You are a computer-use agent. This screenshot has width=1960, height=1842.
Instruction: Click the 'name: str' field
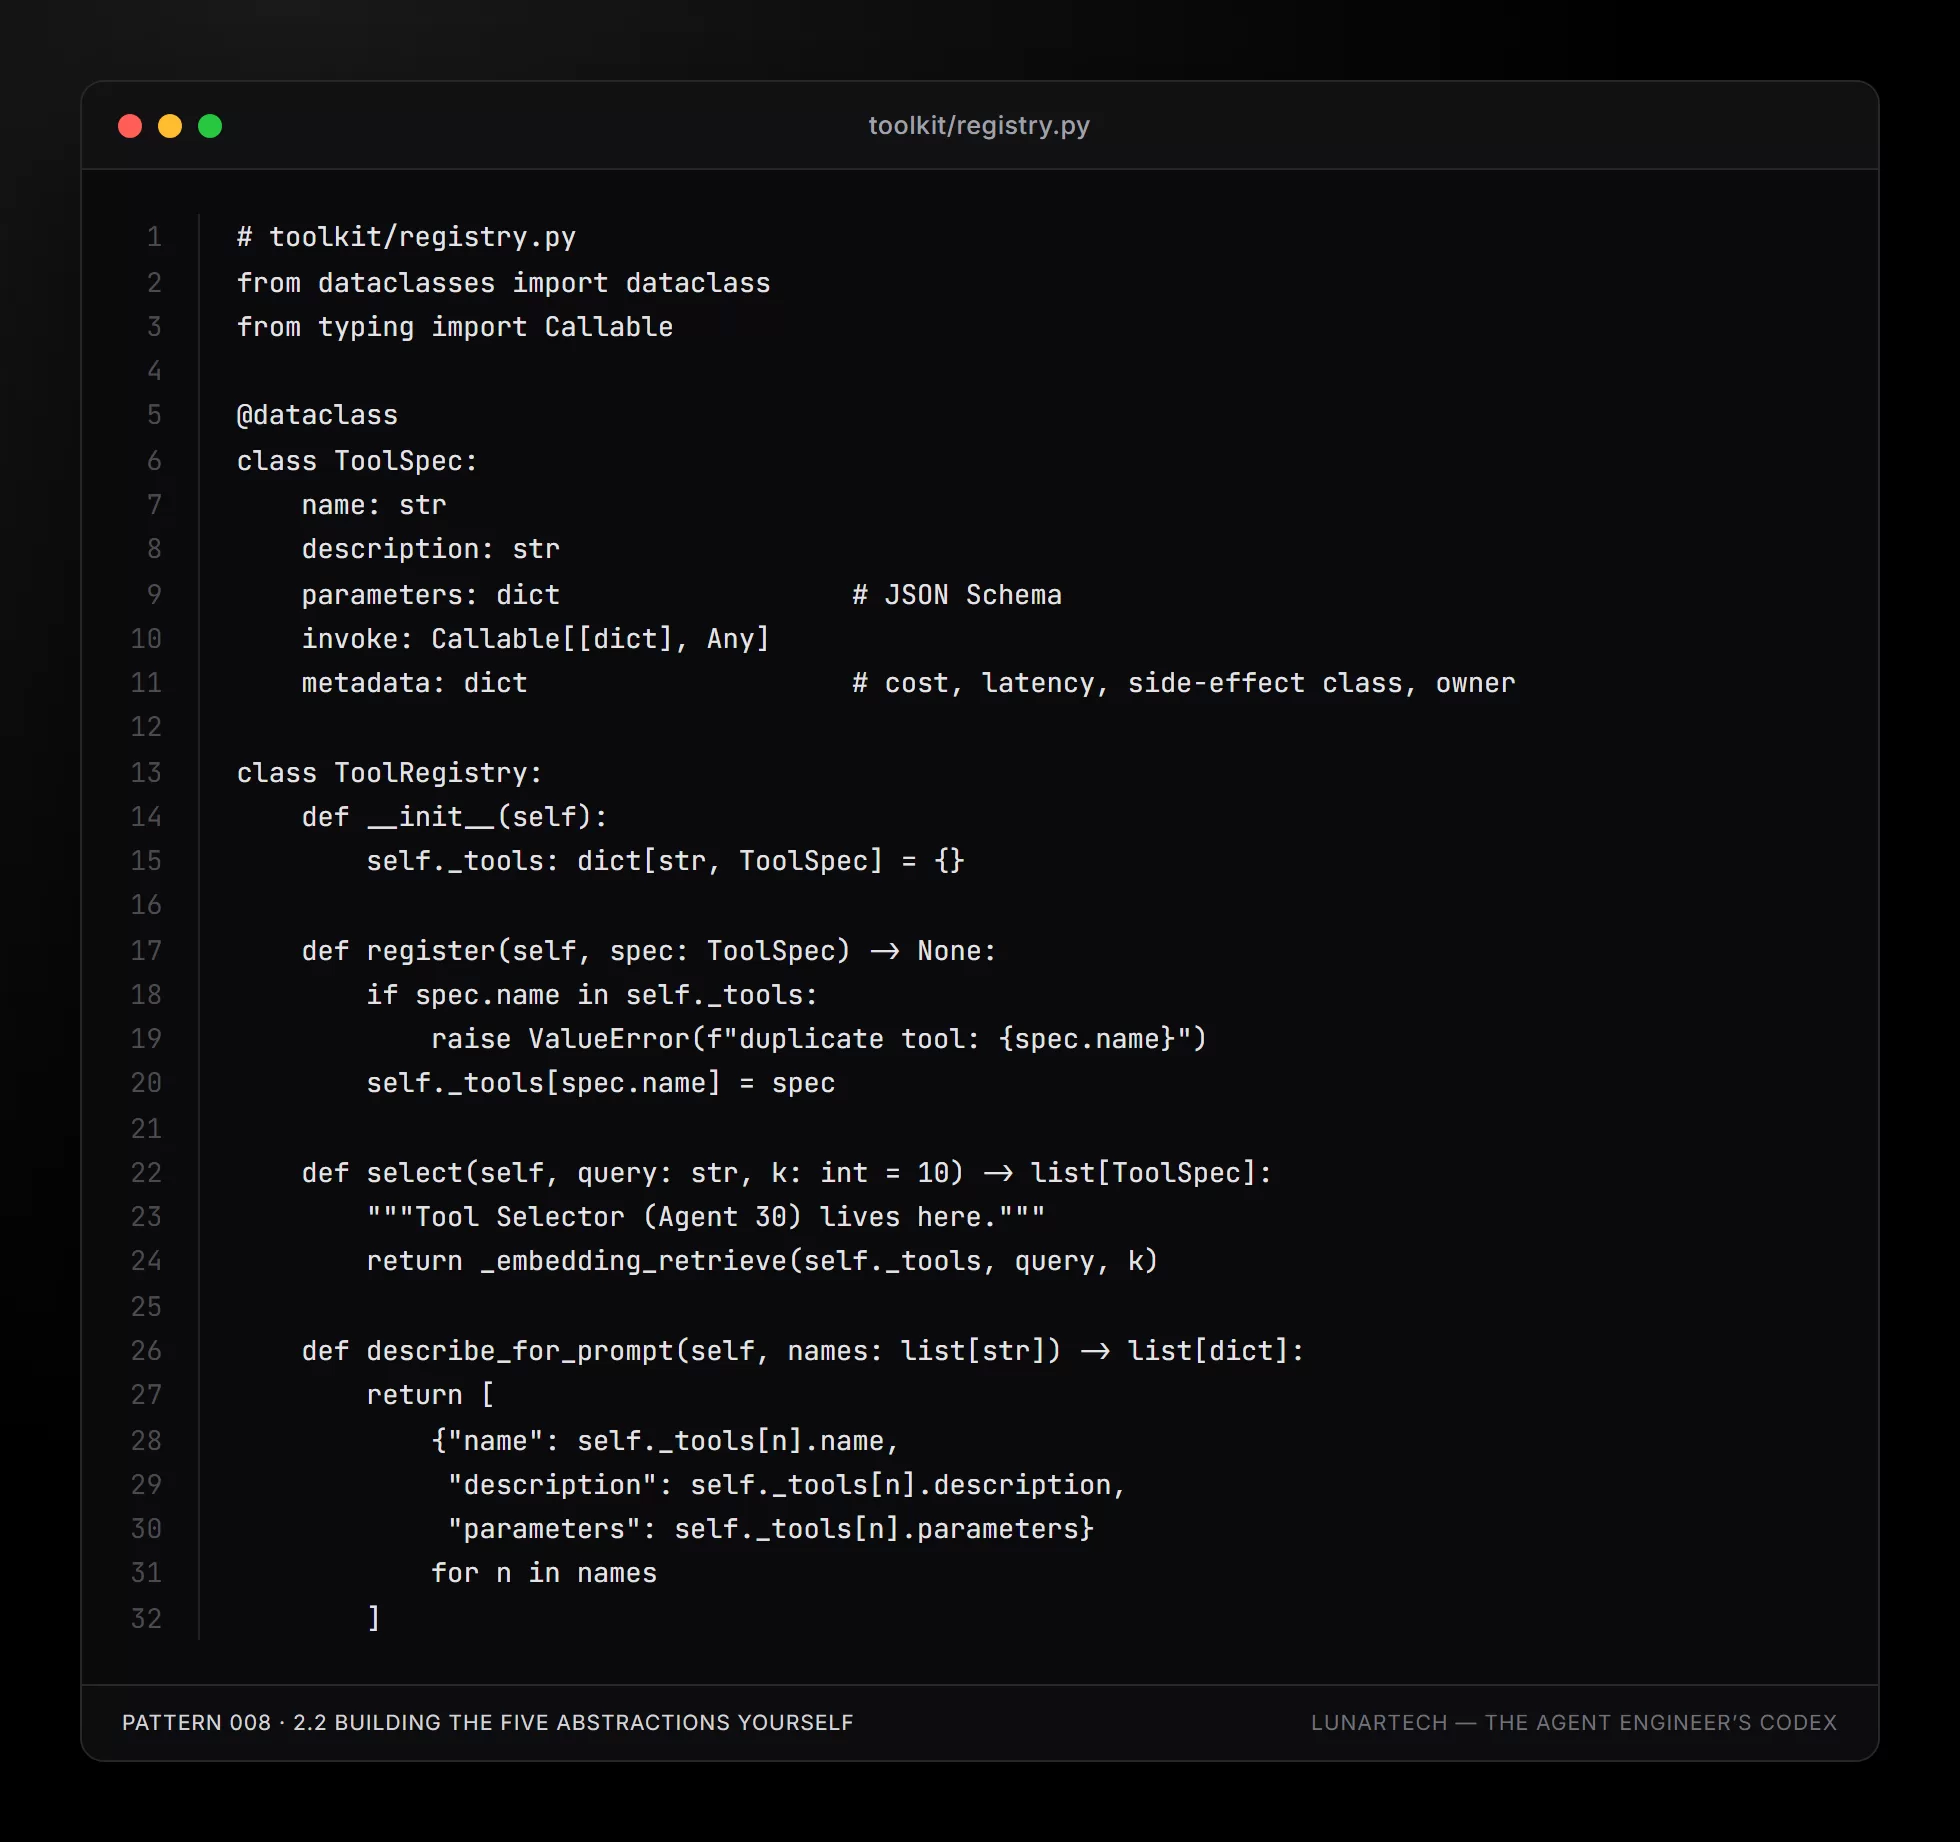point(374,505)
